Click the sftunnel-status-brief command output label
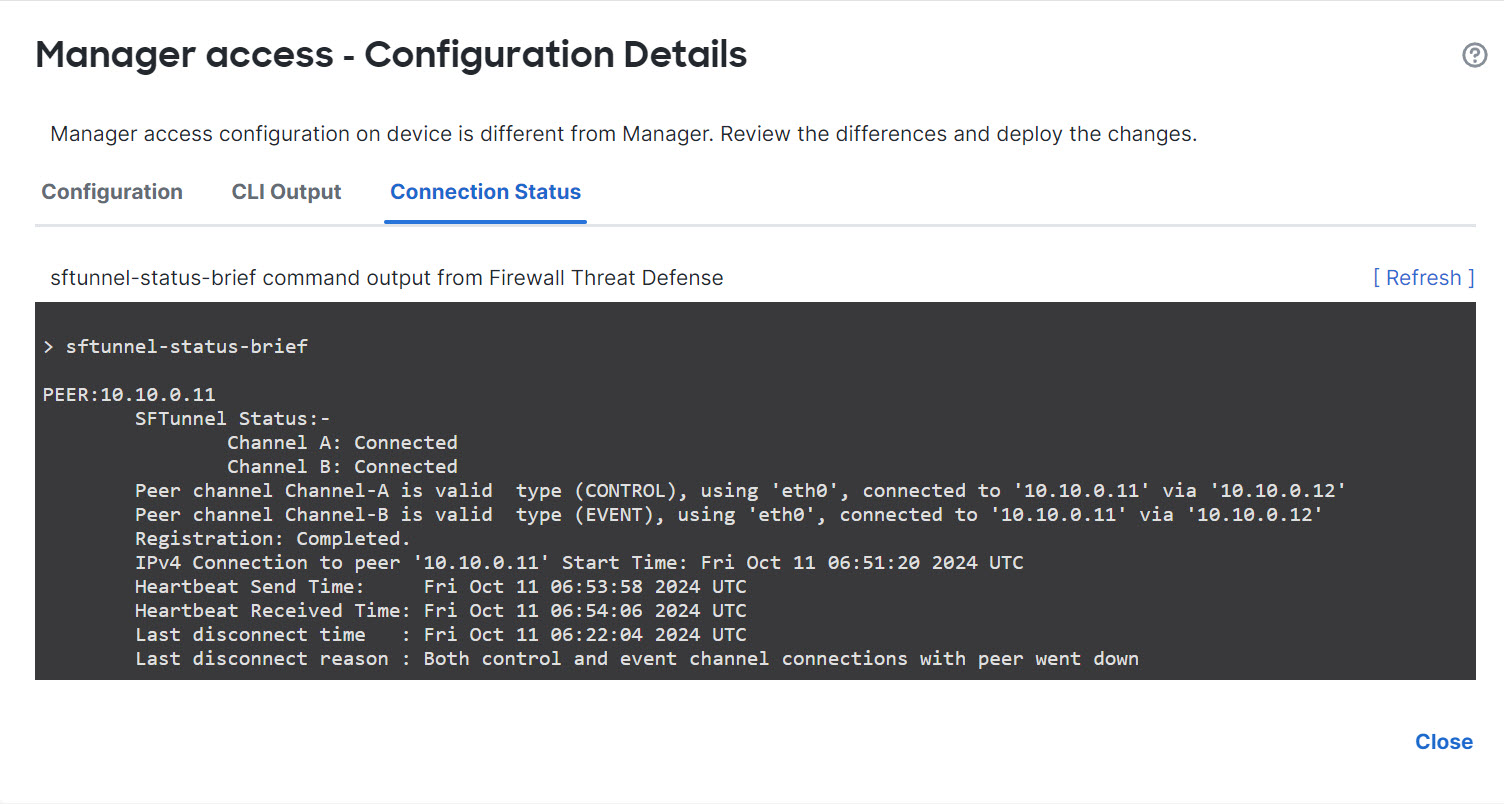The image size is (1504, 804). point(388,277)
